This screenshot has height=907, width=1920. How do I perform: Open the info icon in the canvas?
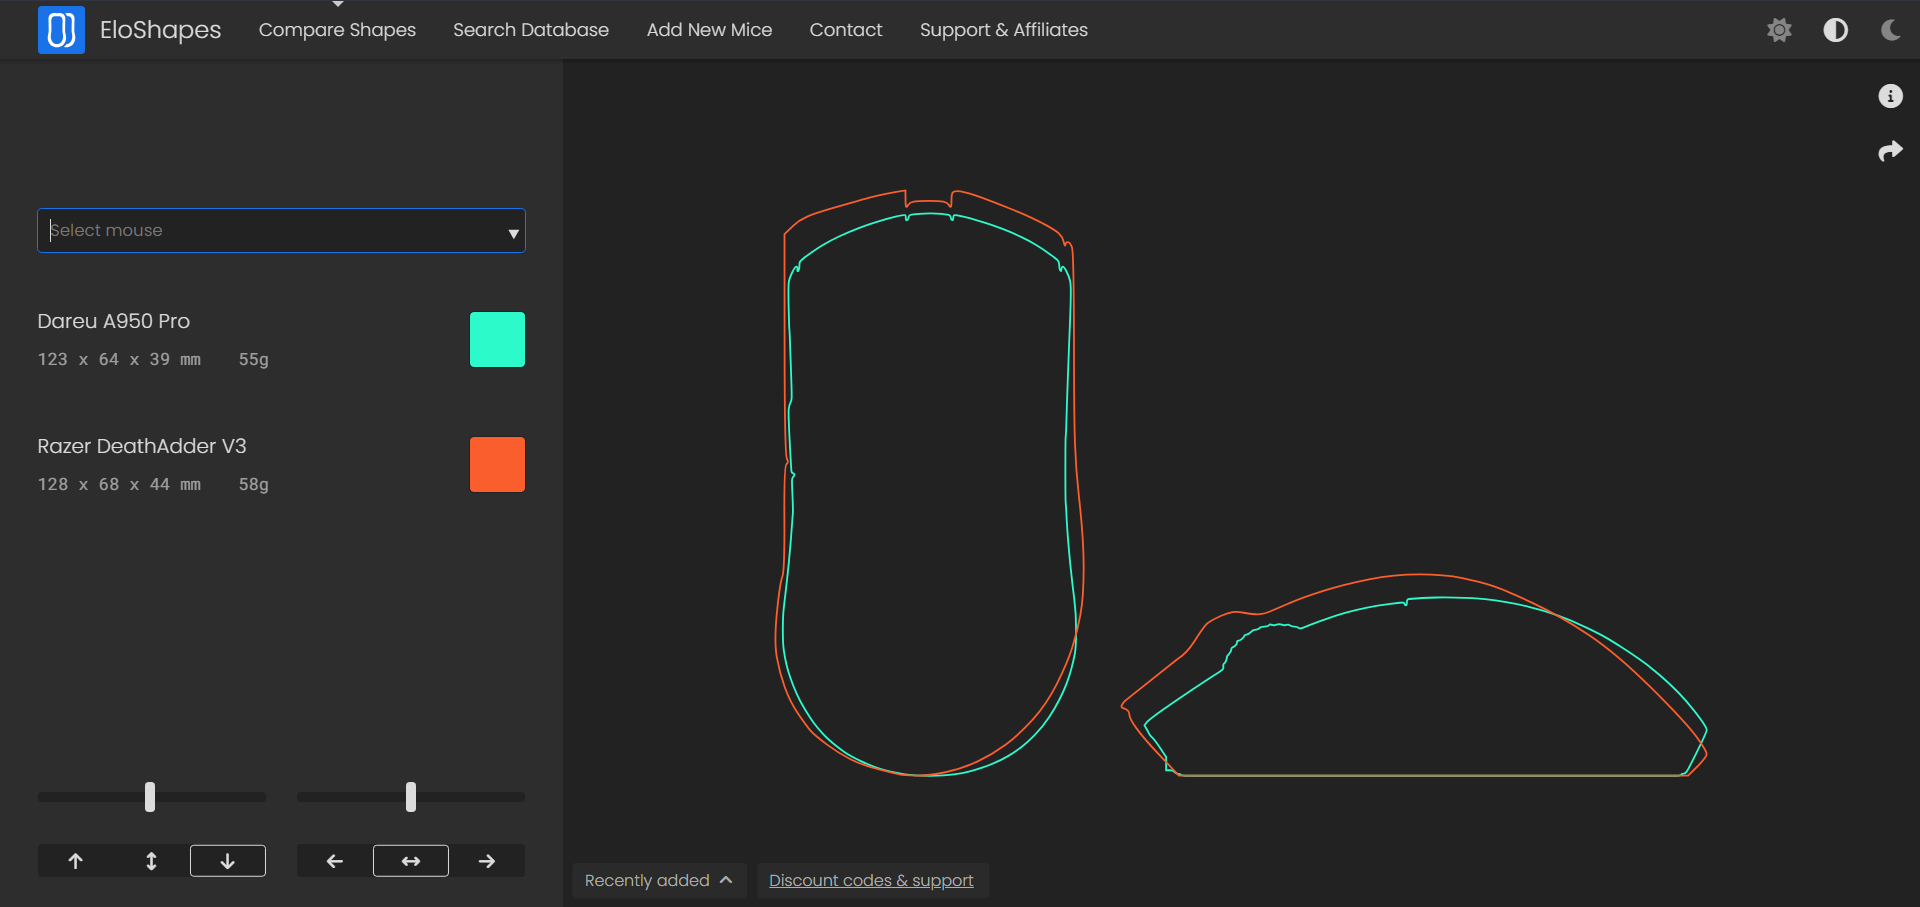[1890, 96]
